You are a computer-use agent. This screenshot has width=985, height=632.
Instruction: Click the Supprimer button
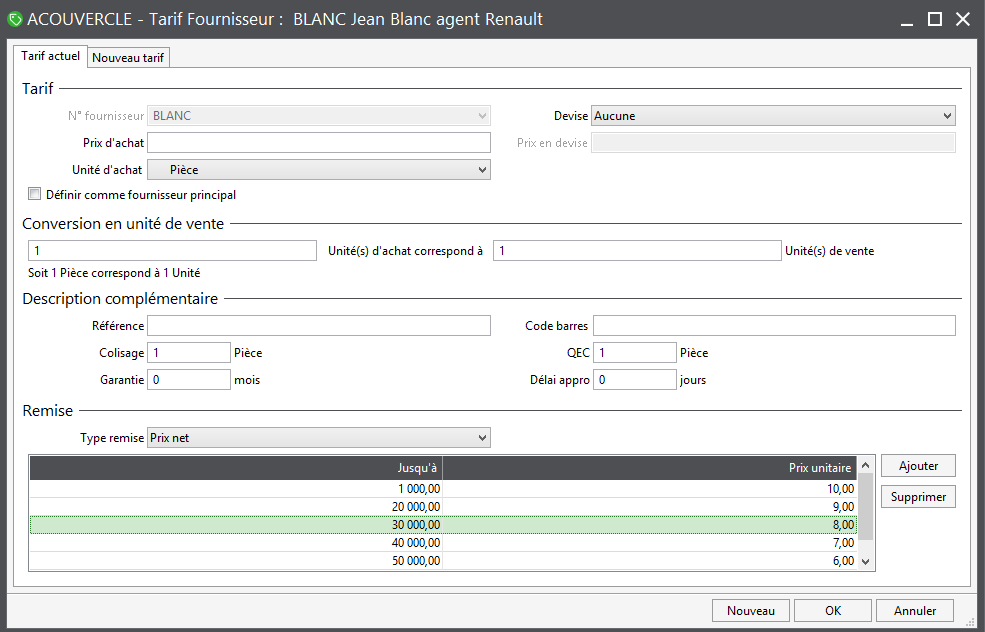tap(918, 497)
